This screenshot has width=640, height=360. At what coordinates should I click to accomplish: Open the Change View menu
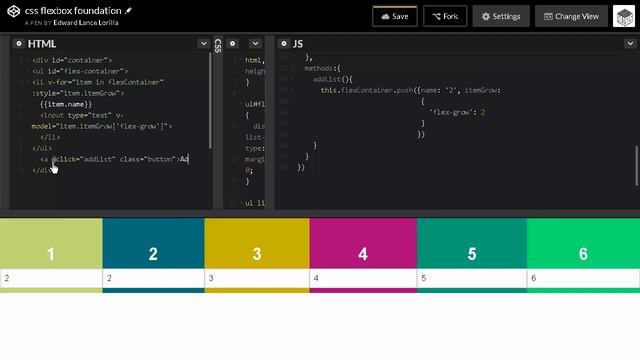point(571,16)
